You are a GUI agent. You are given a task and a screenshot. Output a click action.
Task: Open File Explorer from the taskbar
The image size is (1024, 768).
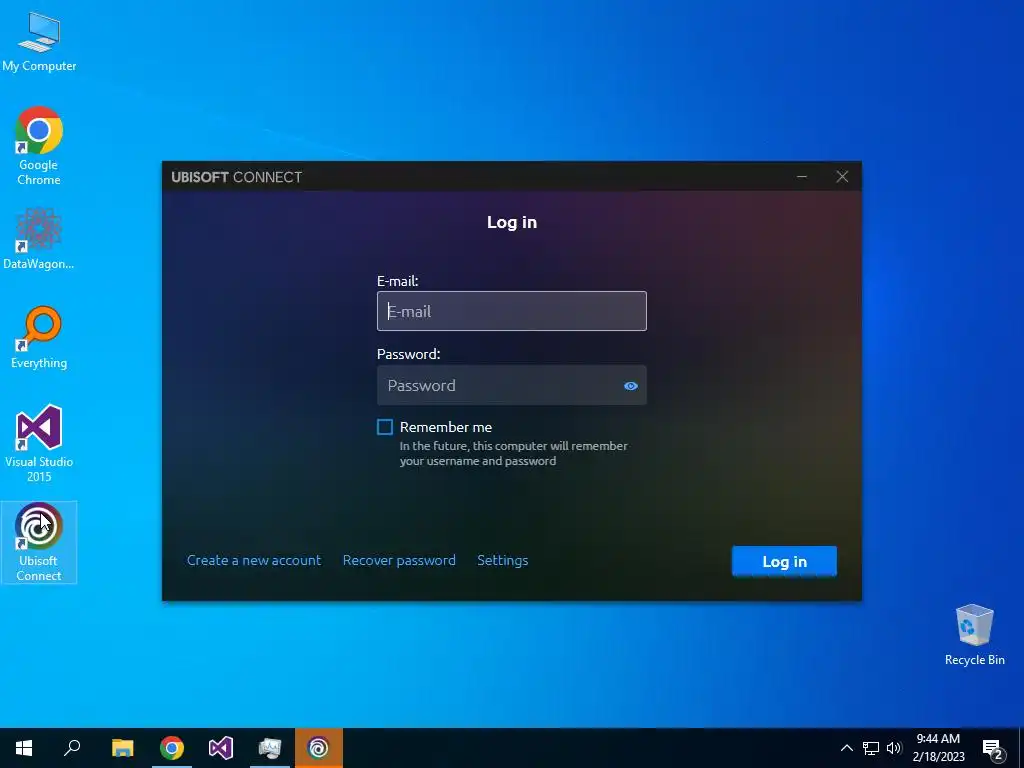[x=122, y=748]
